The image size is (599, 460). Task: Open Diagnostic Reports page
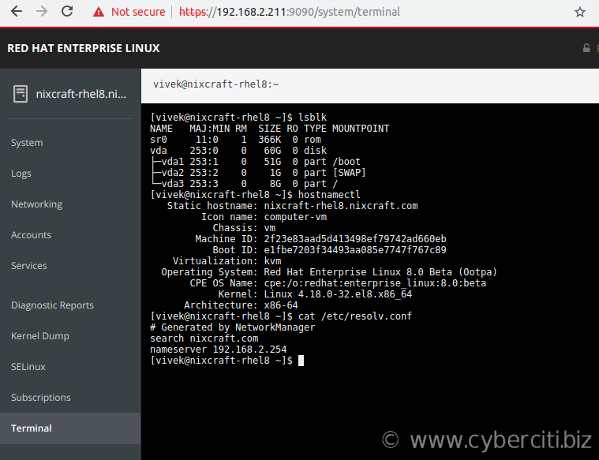[52, 305]
